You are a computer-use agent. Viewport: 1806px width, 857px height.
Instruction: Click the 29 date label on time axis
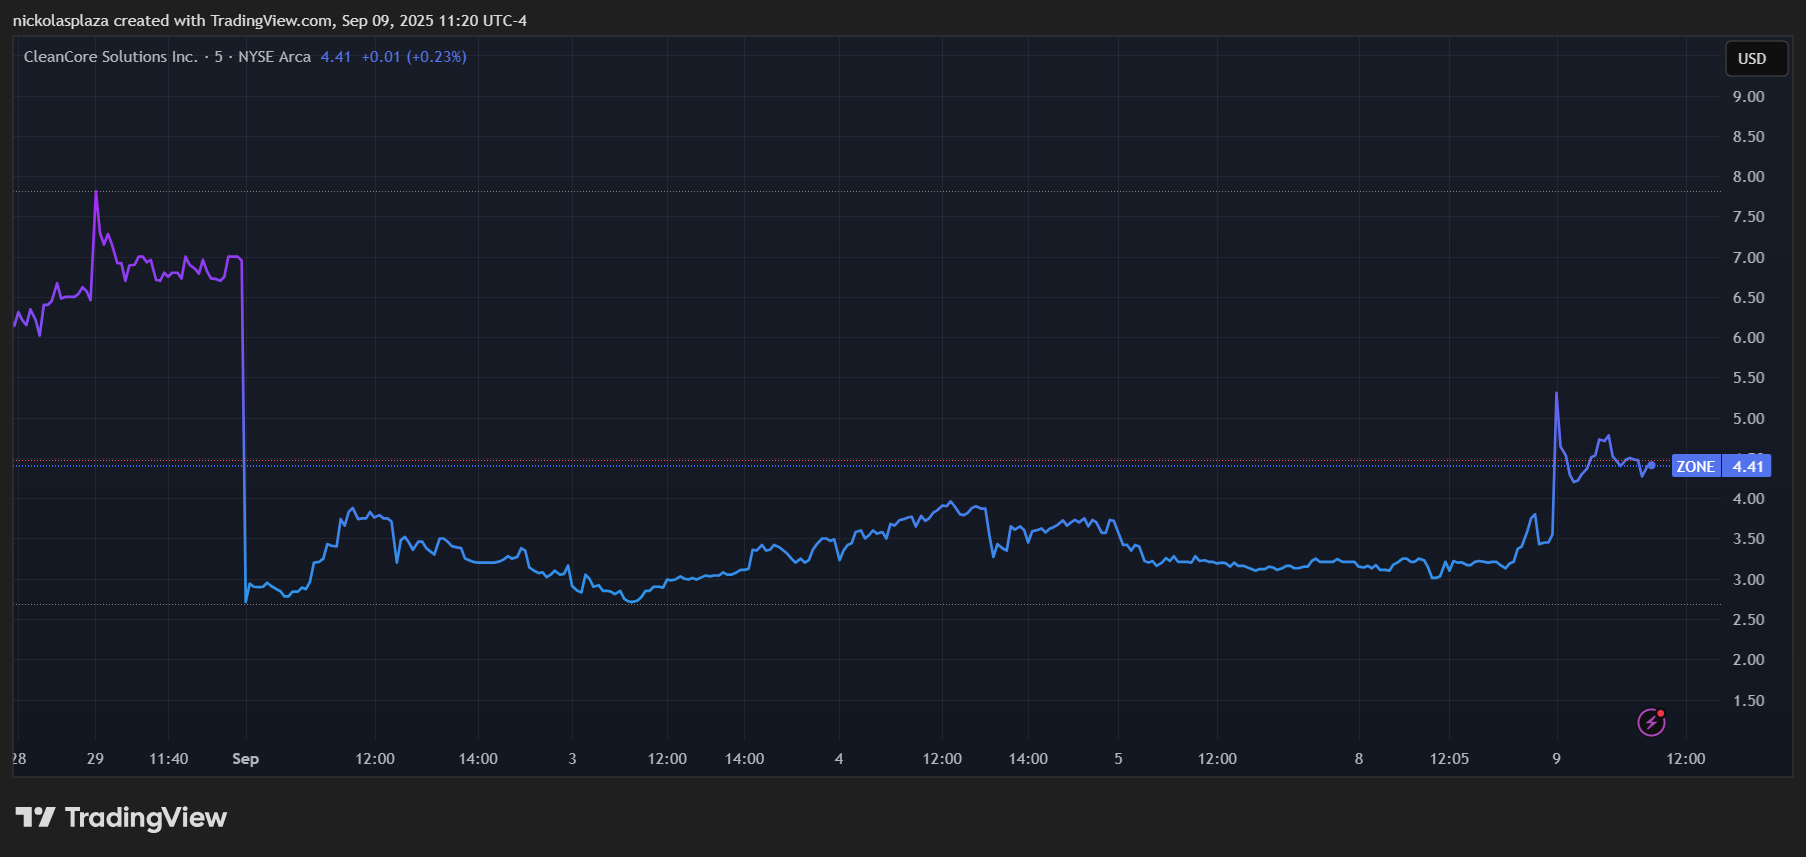(x=95, y=759)
